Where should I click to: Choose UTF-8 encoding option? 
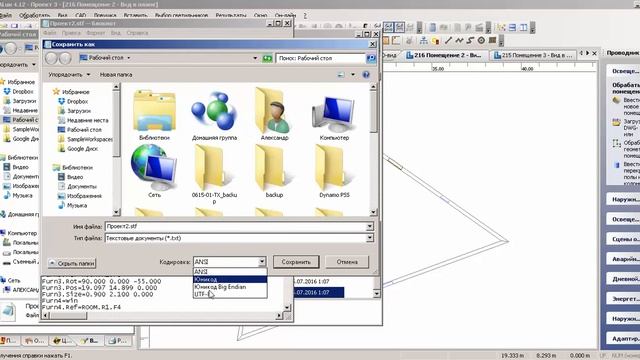(x=230, y=294)
